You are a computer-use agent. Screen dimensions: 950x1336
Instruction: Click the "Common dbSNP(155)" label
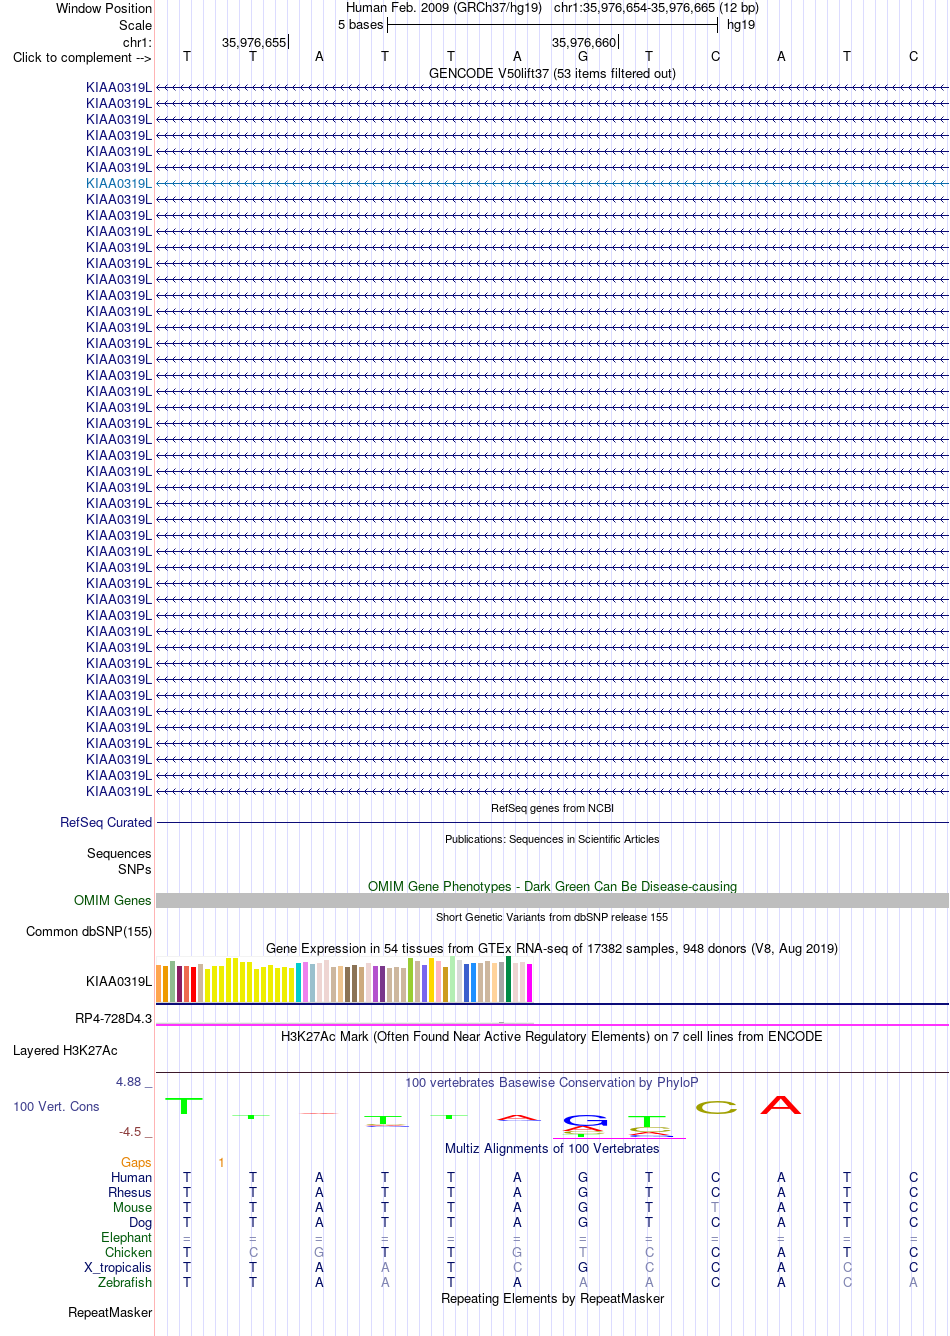click(89, 931)
